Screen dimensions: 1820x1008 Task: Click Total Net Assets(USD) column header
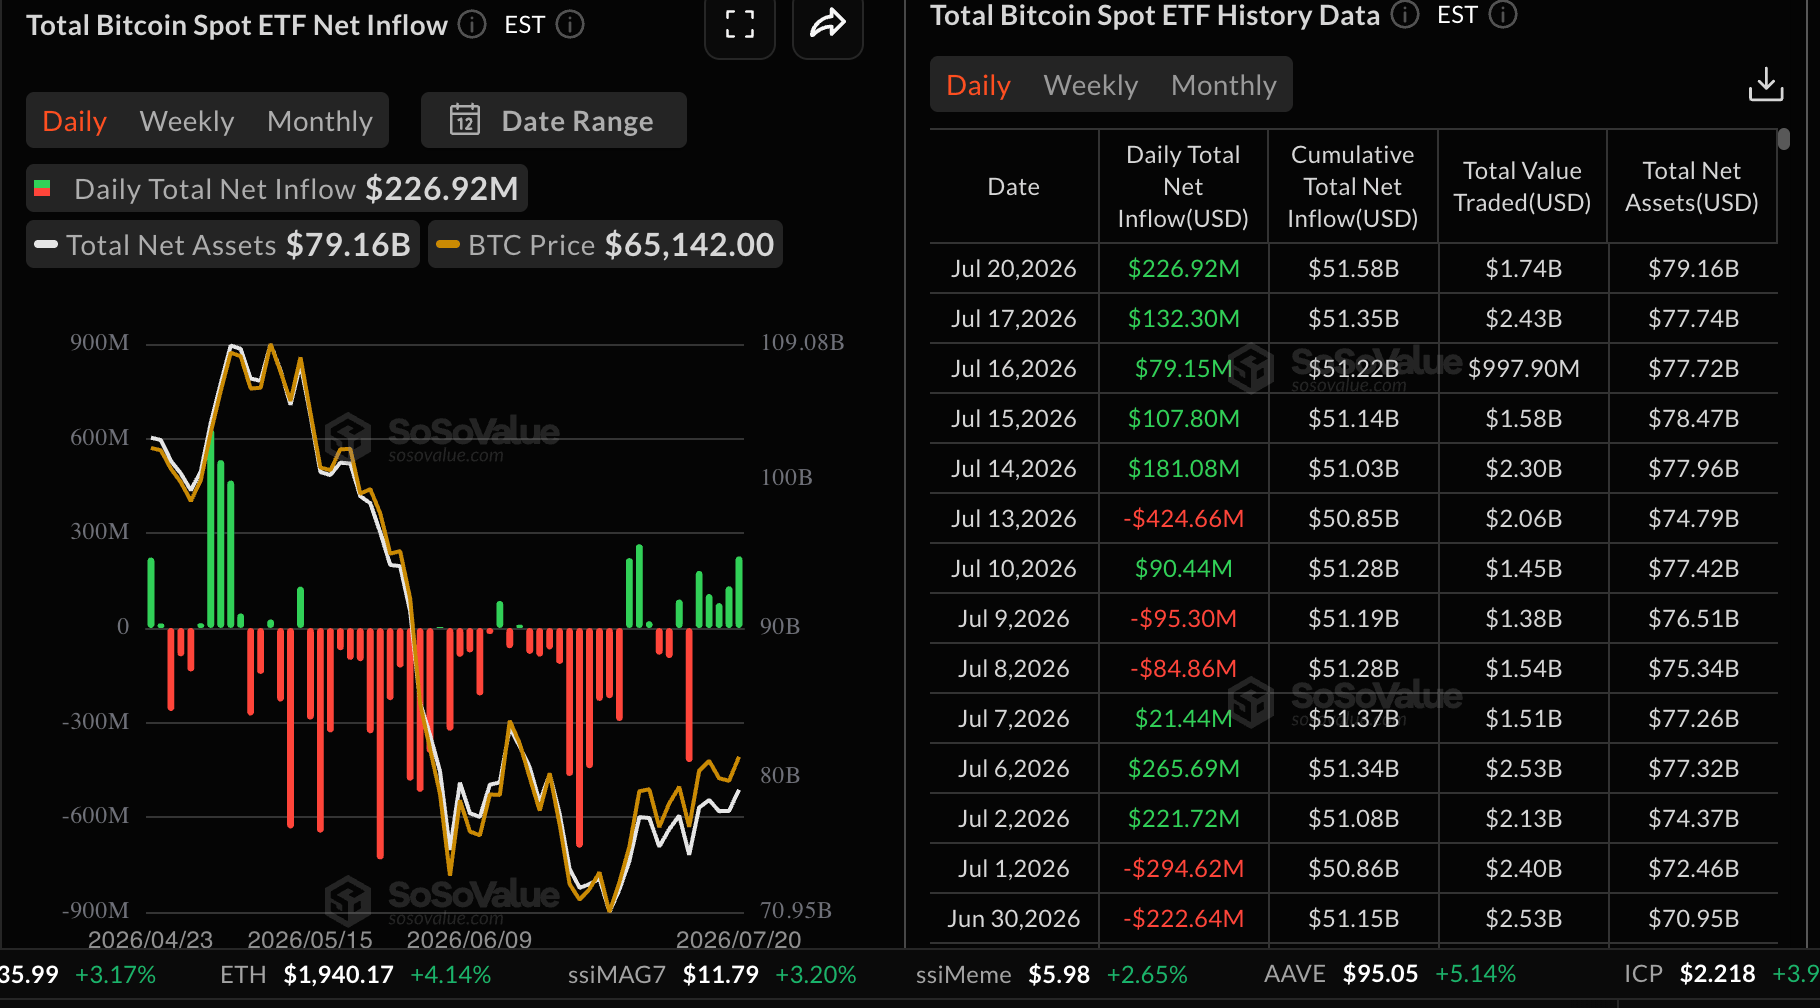[1692, 187]
